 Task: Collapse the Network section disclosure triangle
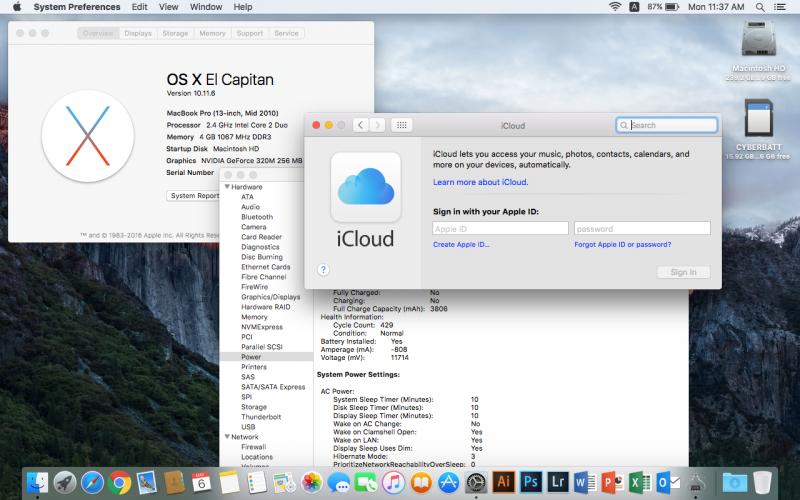(x=227, y=437)
